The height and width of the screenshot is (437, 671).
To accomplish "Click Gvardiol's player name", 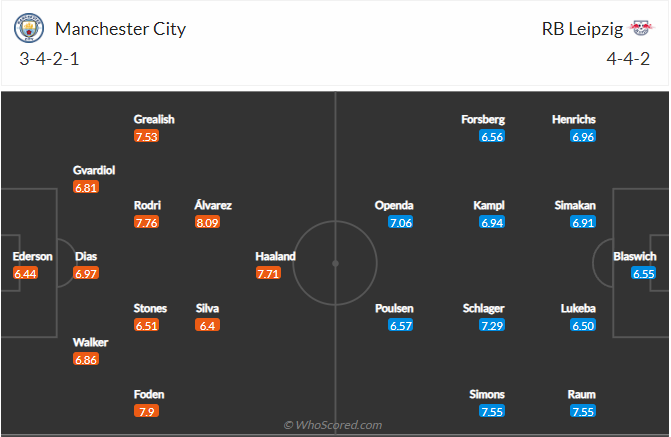I will pos(94,170).
